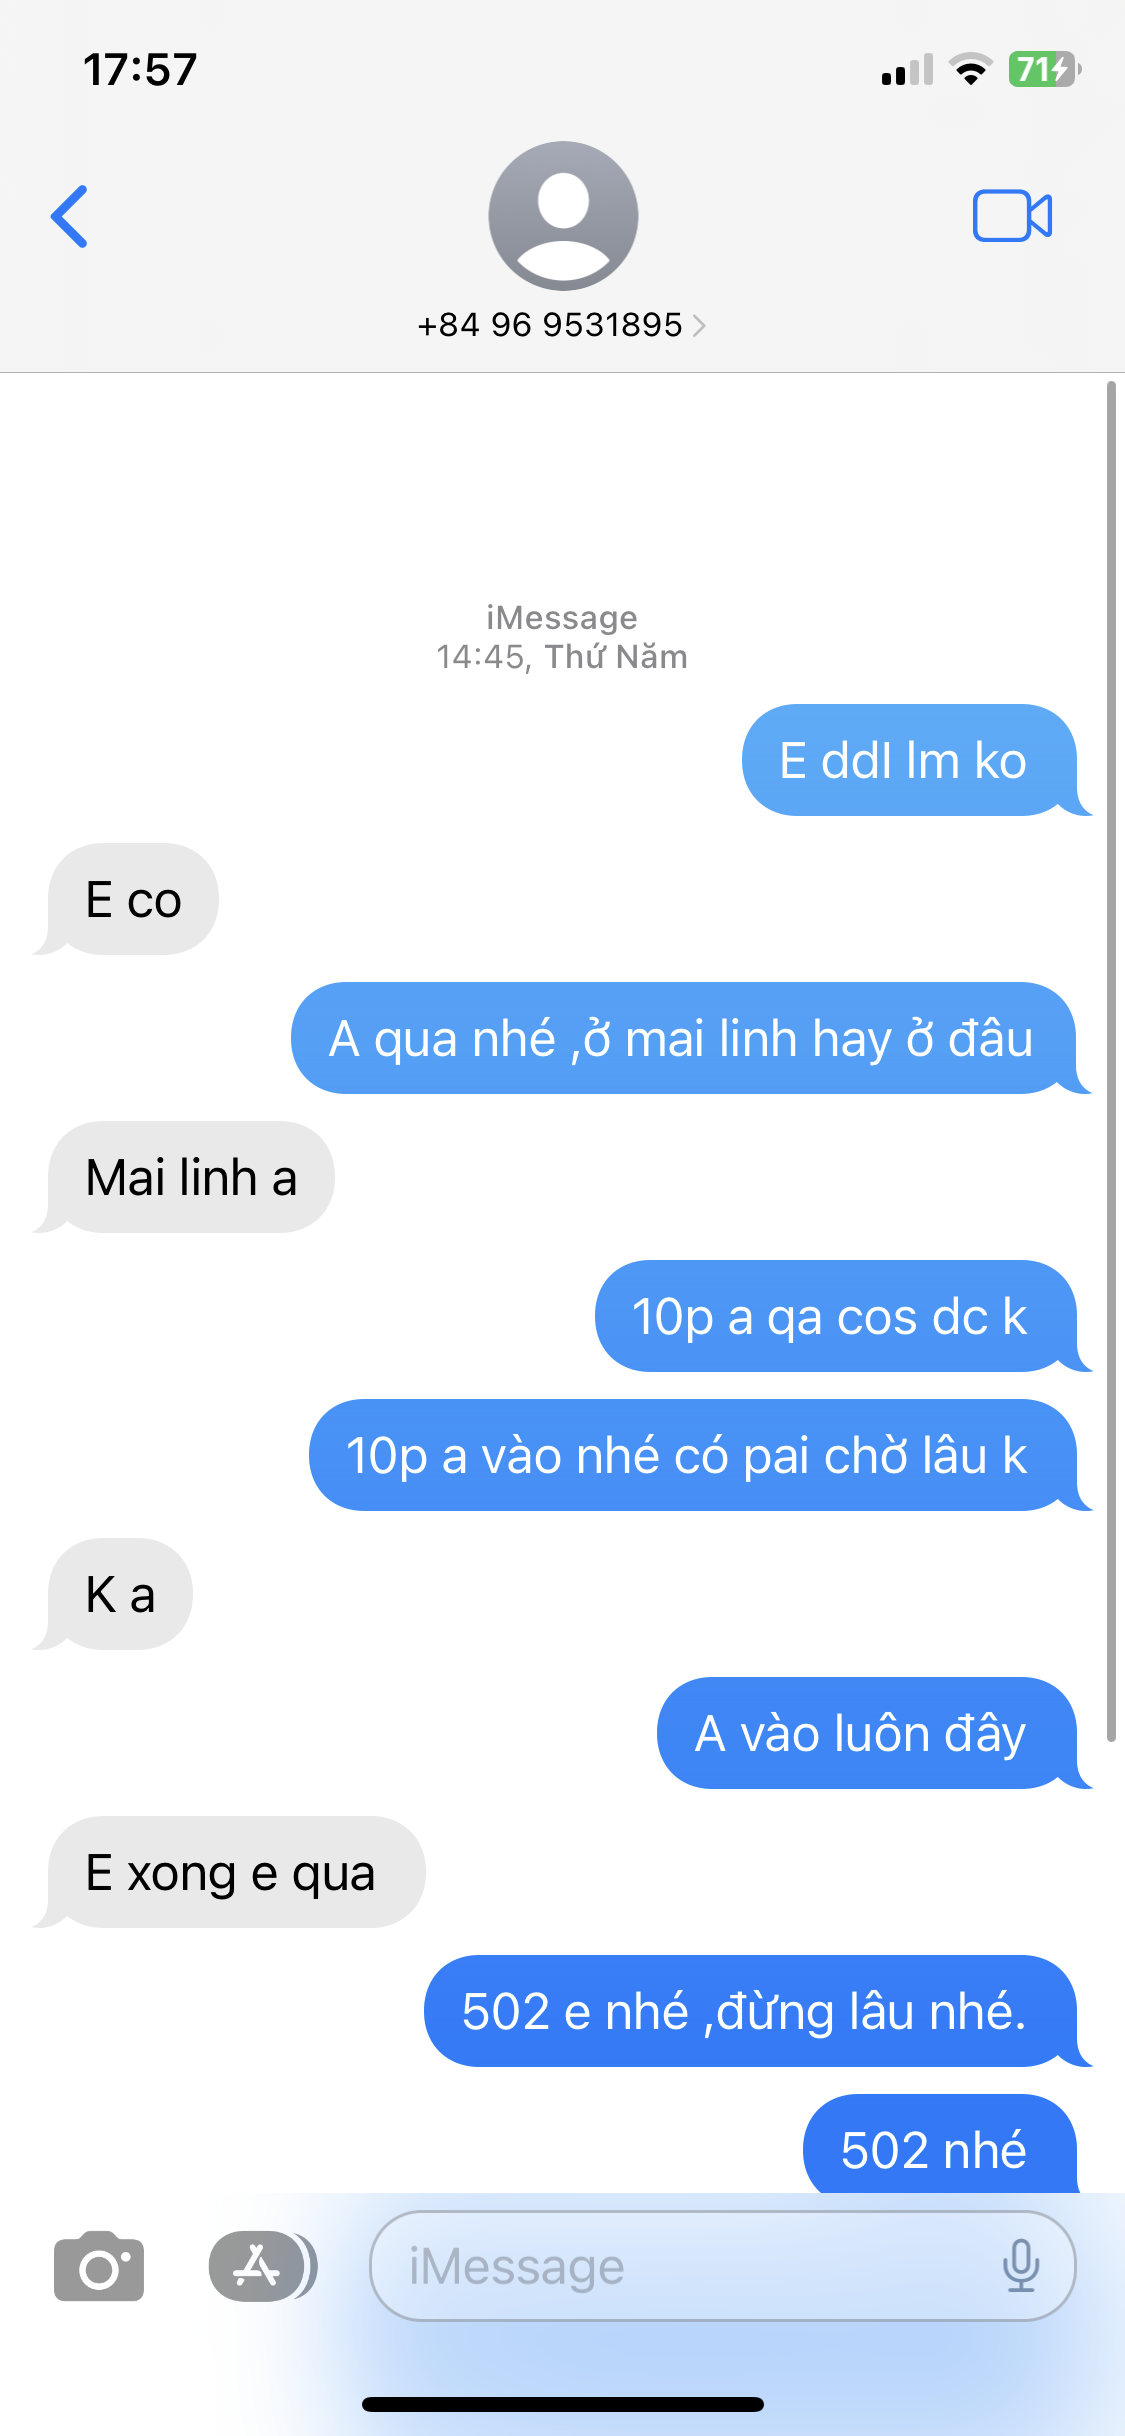Tap the Wi-Fi status icon
The image size is (1125, 2436).
tap(970, 69)
